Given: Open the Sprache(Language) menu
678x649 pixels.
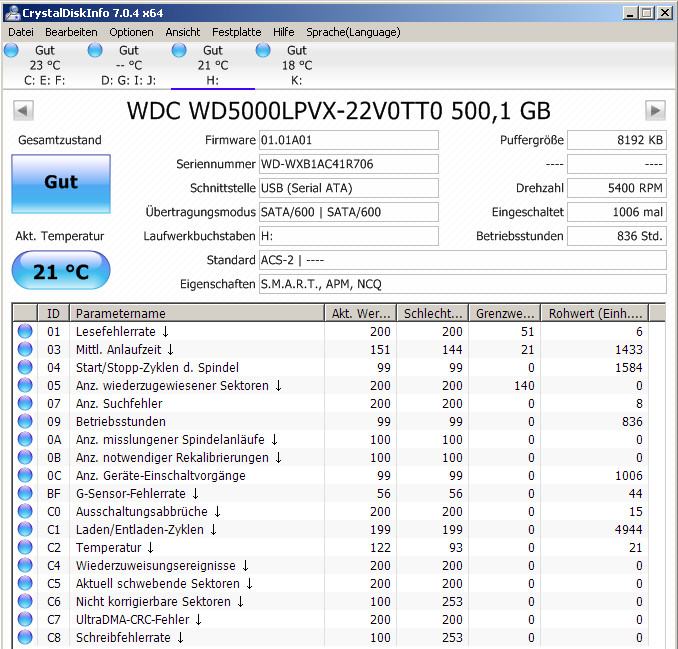Looking at the screenshot, I should pyautogui.click(x=353, y=32).
